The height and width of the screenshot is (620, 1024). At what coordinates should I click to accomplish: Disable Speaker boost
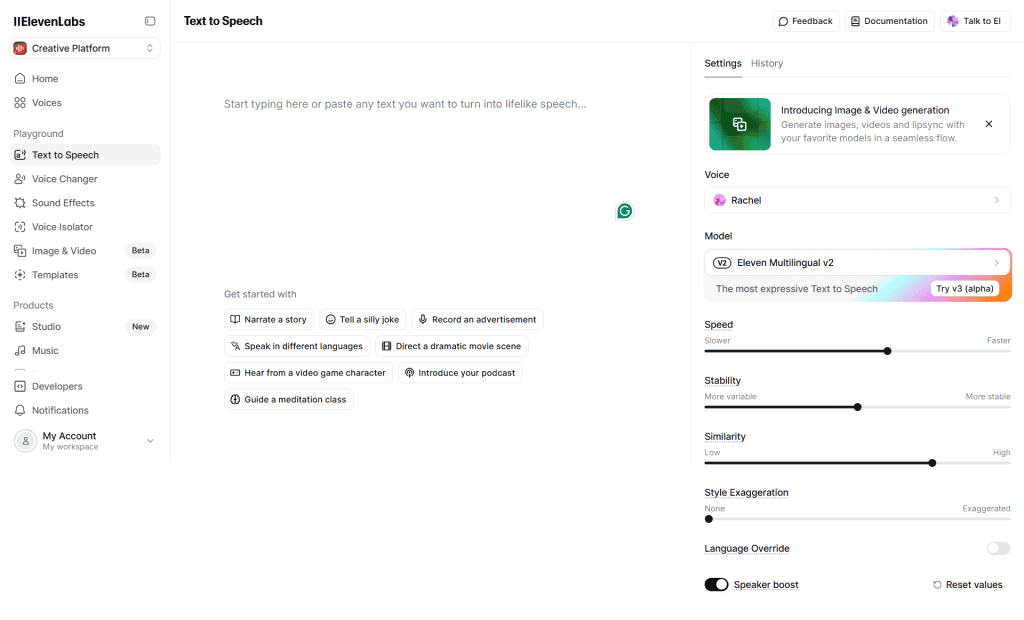coord(716,584)
